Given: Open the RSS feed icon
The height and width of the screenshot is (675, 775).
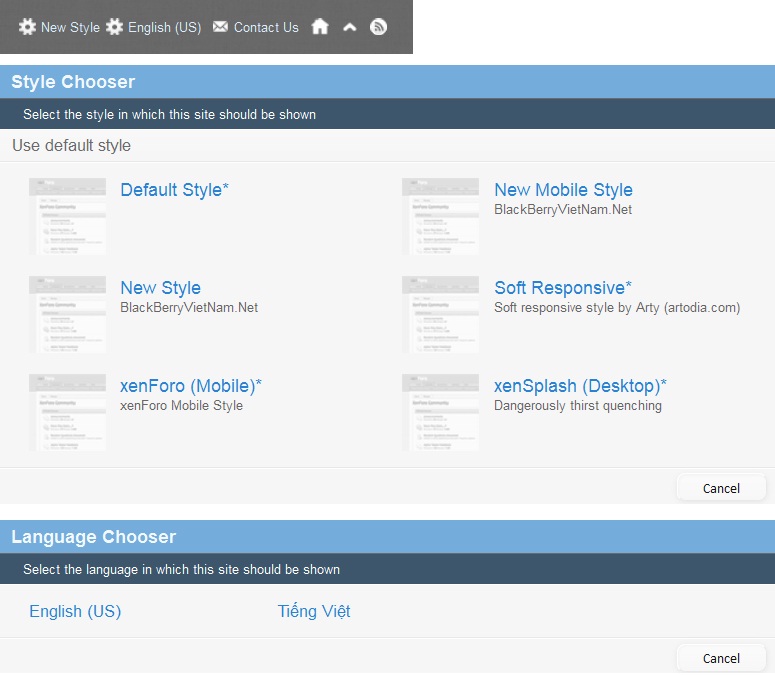Looking at the screenshot, I should coord(379,27).
